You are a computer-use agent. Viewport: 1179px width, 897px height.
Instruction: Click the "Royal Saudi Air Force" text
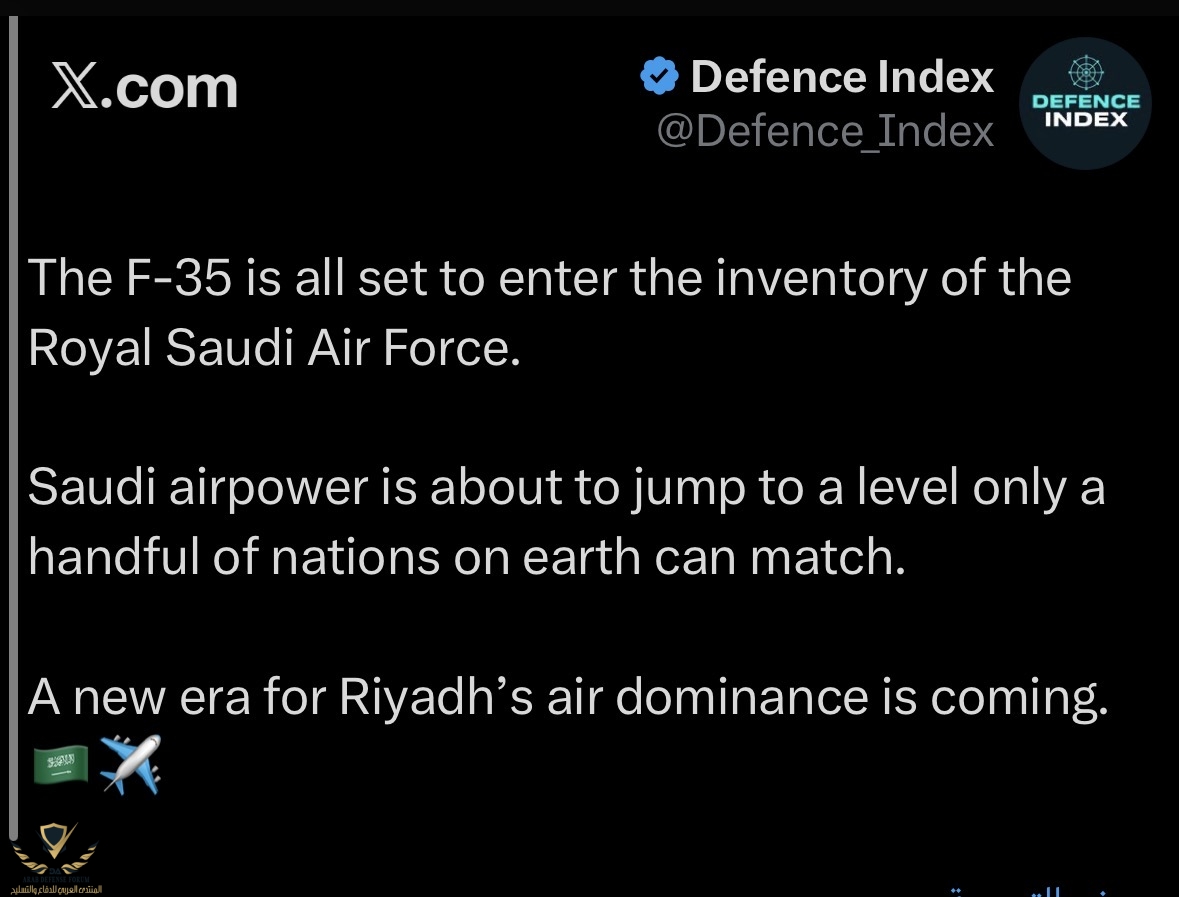click(275, 347)
